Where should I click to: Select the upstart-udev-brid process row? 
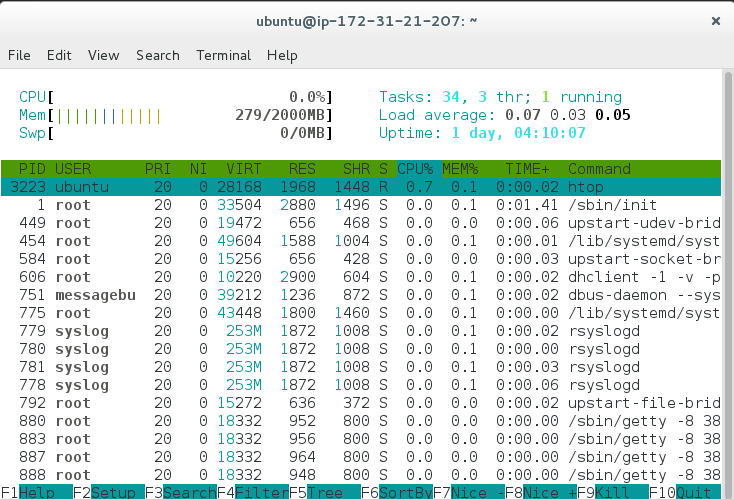coord(361,223)
